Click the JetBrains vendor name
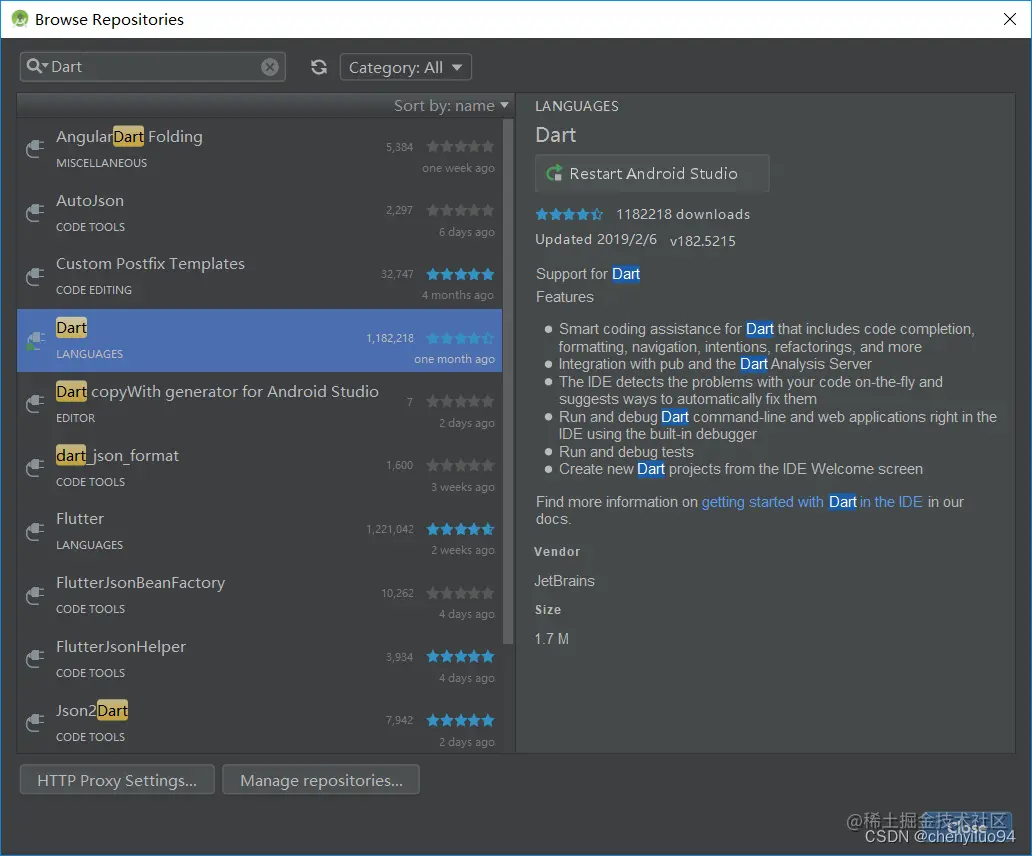This screenshot has height=856, width=1032. (x=564, y=581)
